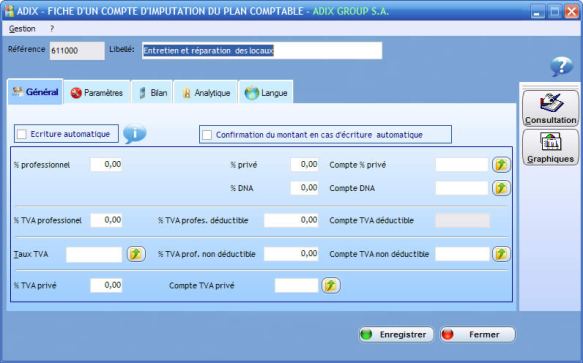Click the Fermer button
This screenshot has width=583, height=363.
coord(478,334)
